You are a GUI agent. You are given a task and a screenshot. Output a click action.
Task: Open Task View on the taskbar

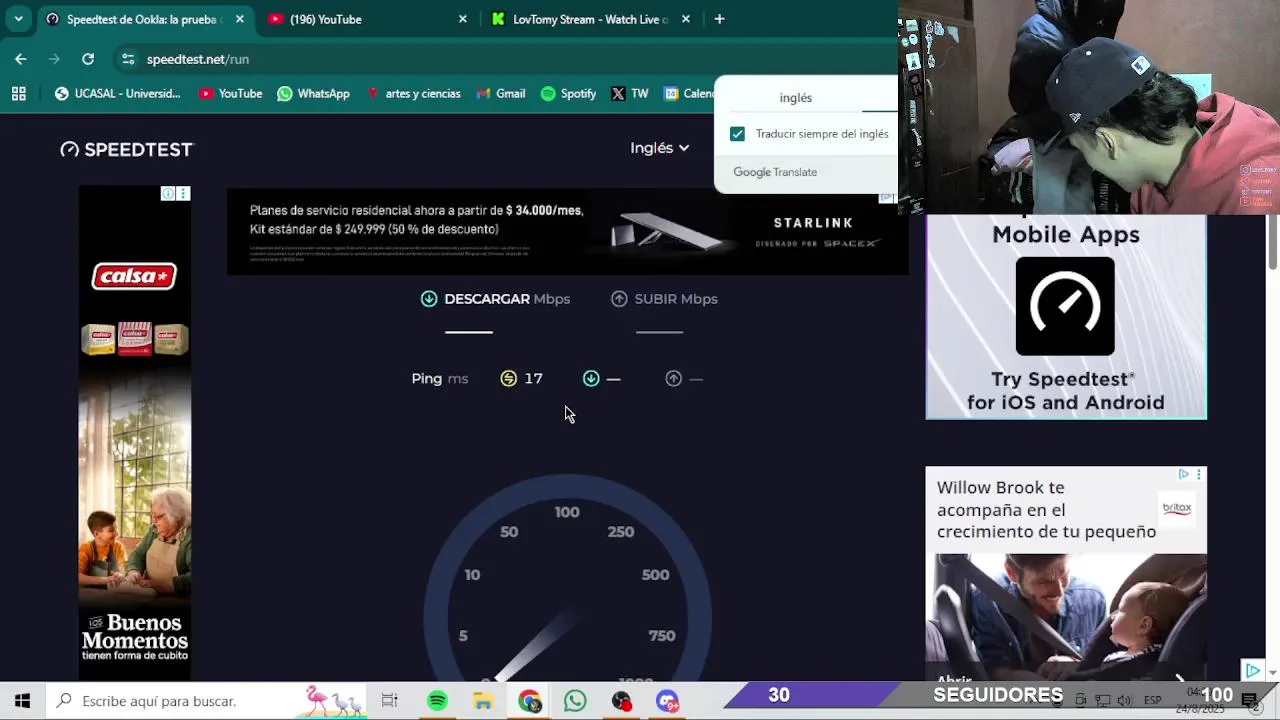tap(390, 701)
